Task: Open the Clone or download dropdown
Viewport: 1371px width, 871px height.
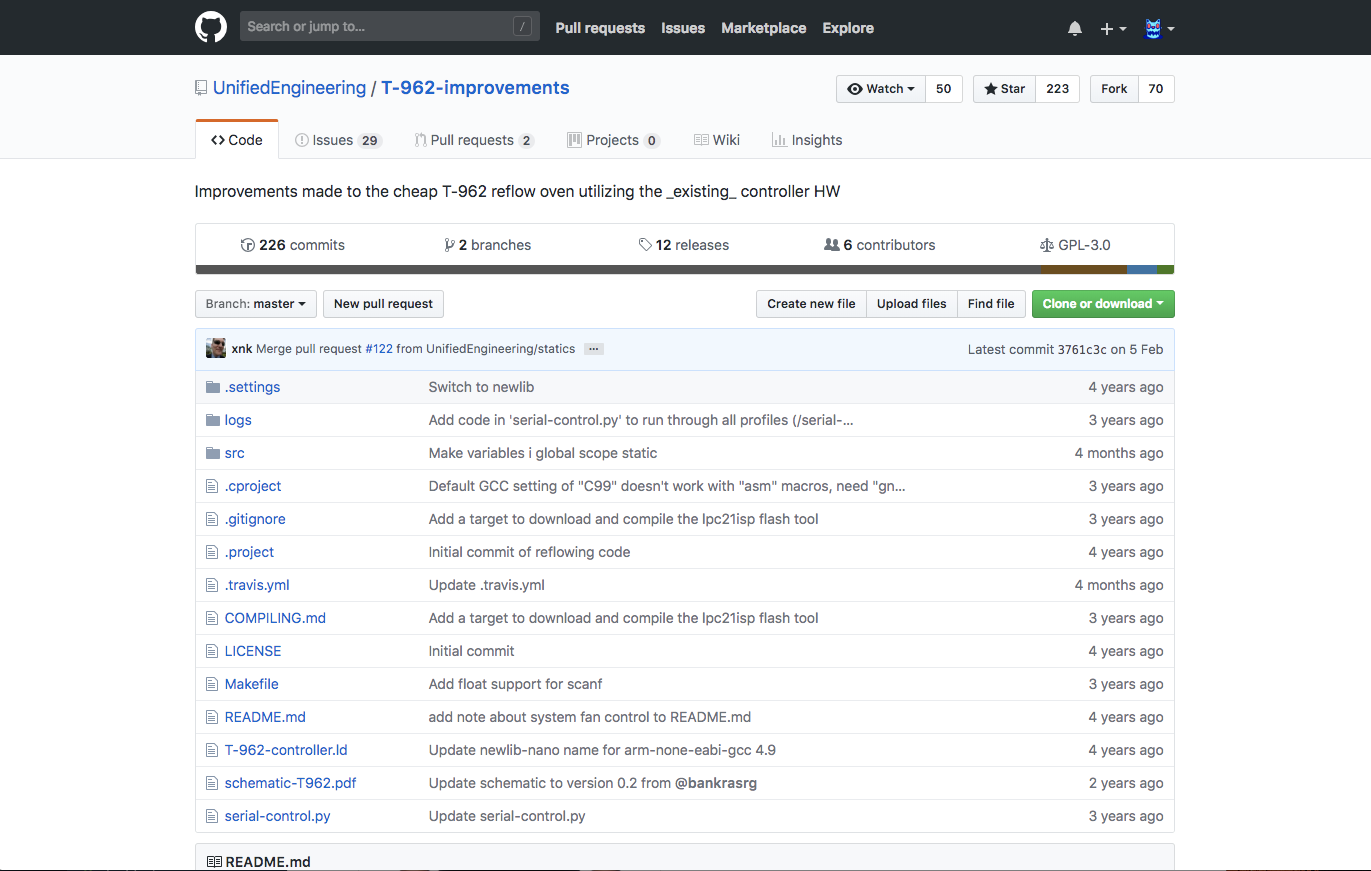Action: [x=1103, y=304]
